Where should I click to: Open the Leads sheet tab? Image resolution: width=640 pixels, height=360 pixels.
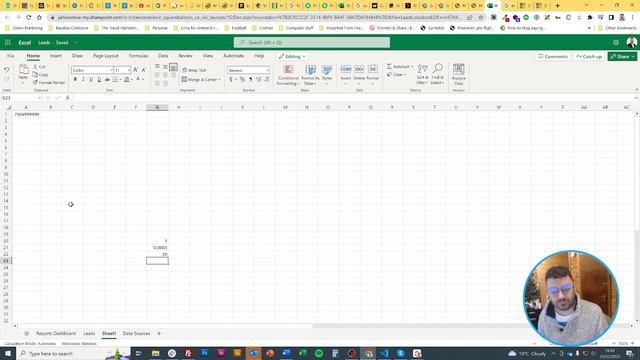tap(89, 333)
